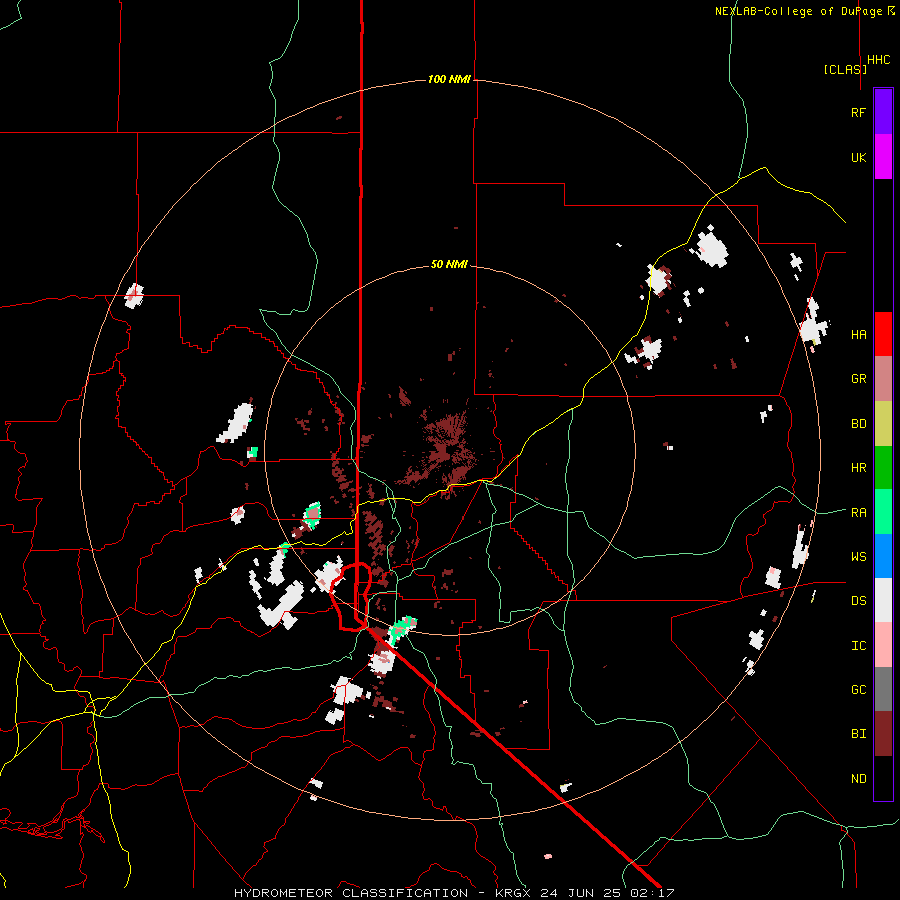The width and height of the screenshot is (900, 900).
Task: Pick the RA light-green legend swatch
Action: (883, 512)
